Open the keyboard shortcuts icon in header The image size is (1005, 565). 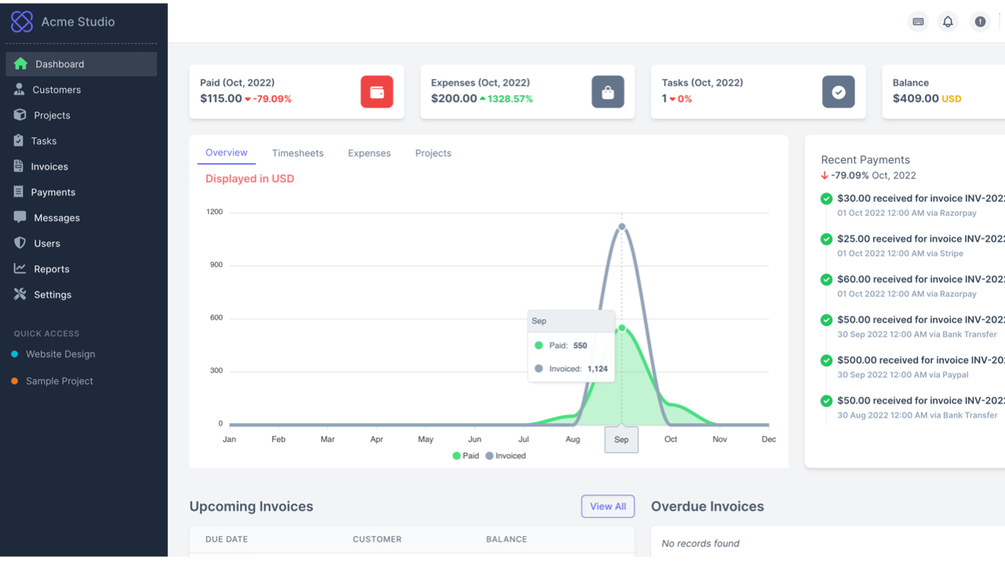[x=918, y=22]
